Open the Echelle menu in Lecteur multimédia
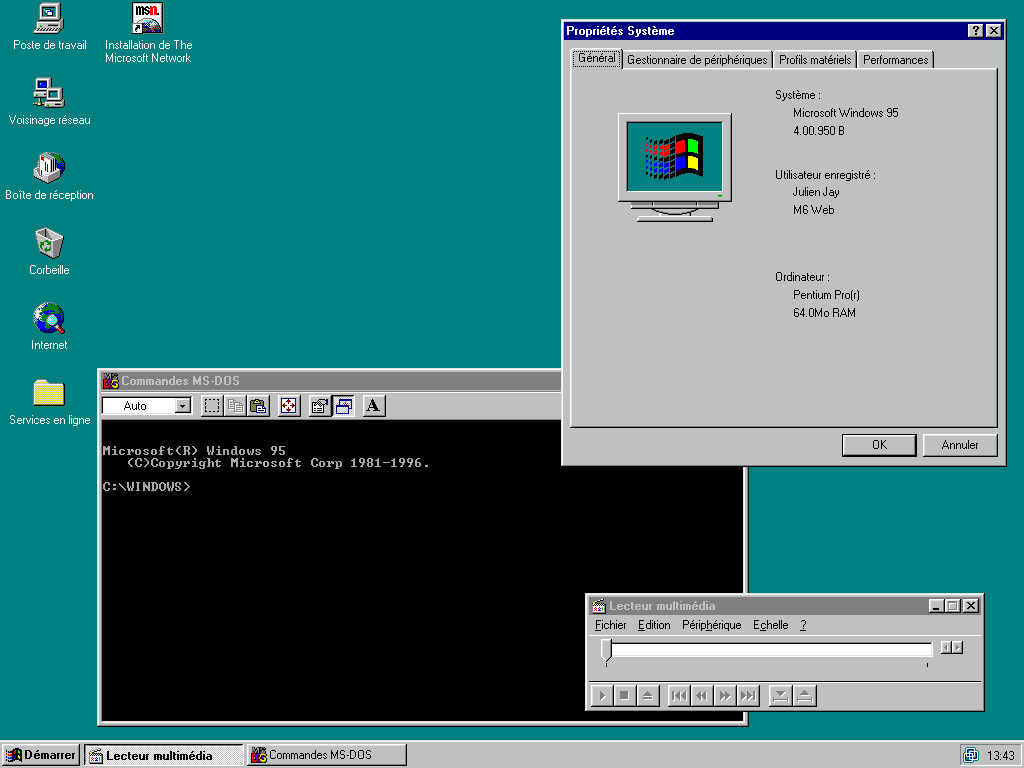 [x=771, y=625]
